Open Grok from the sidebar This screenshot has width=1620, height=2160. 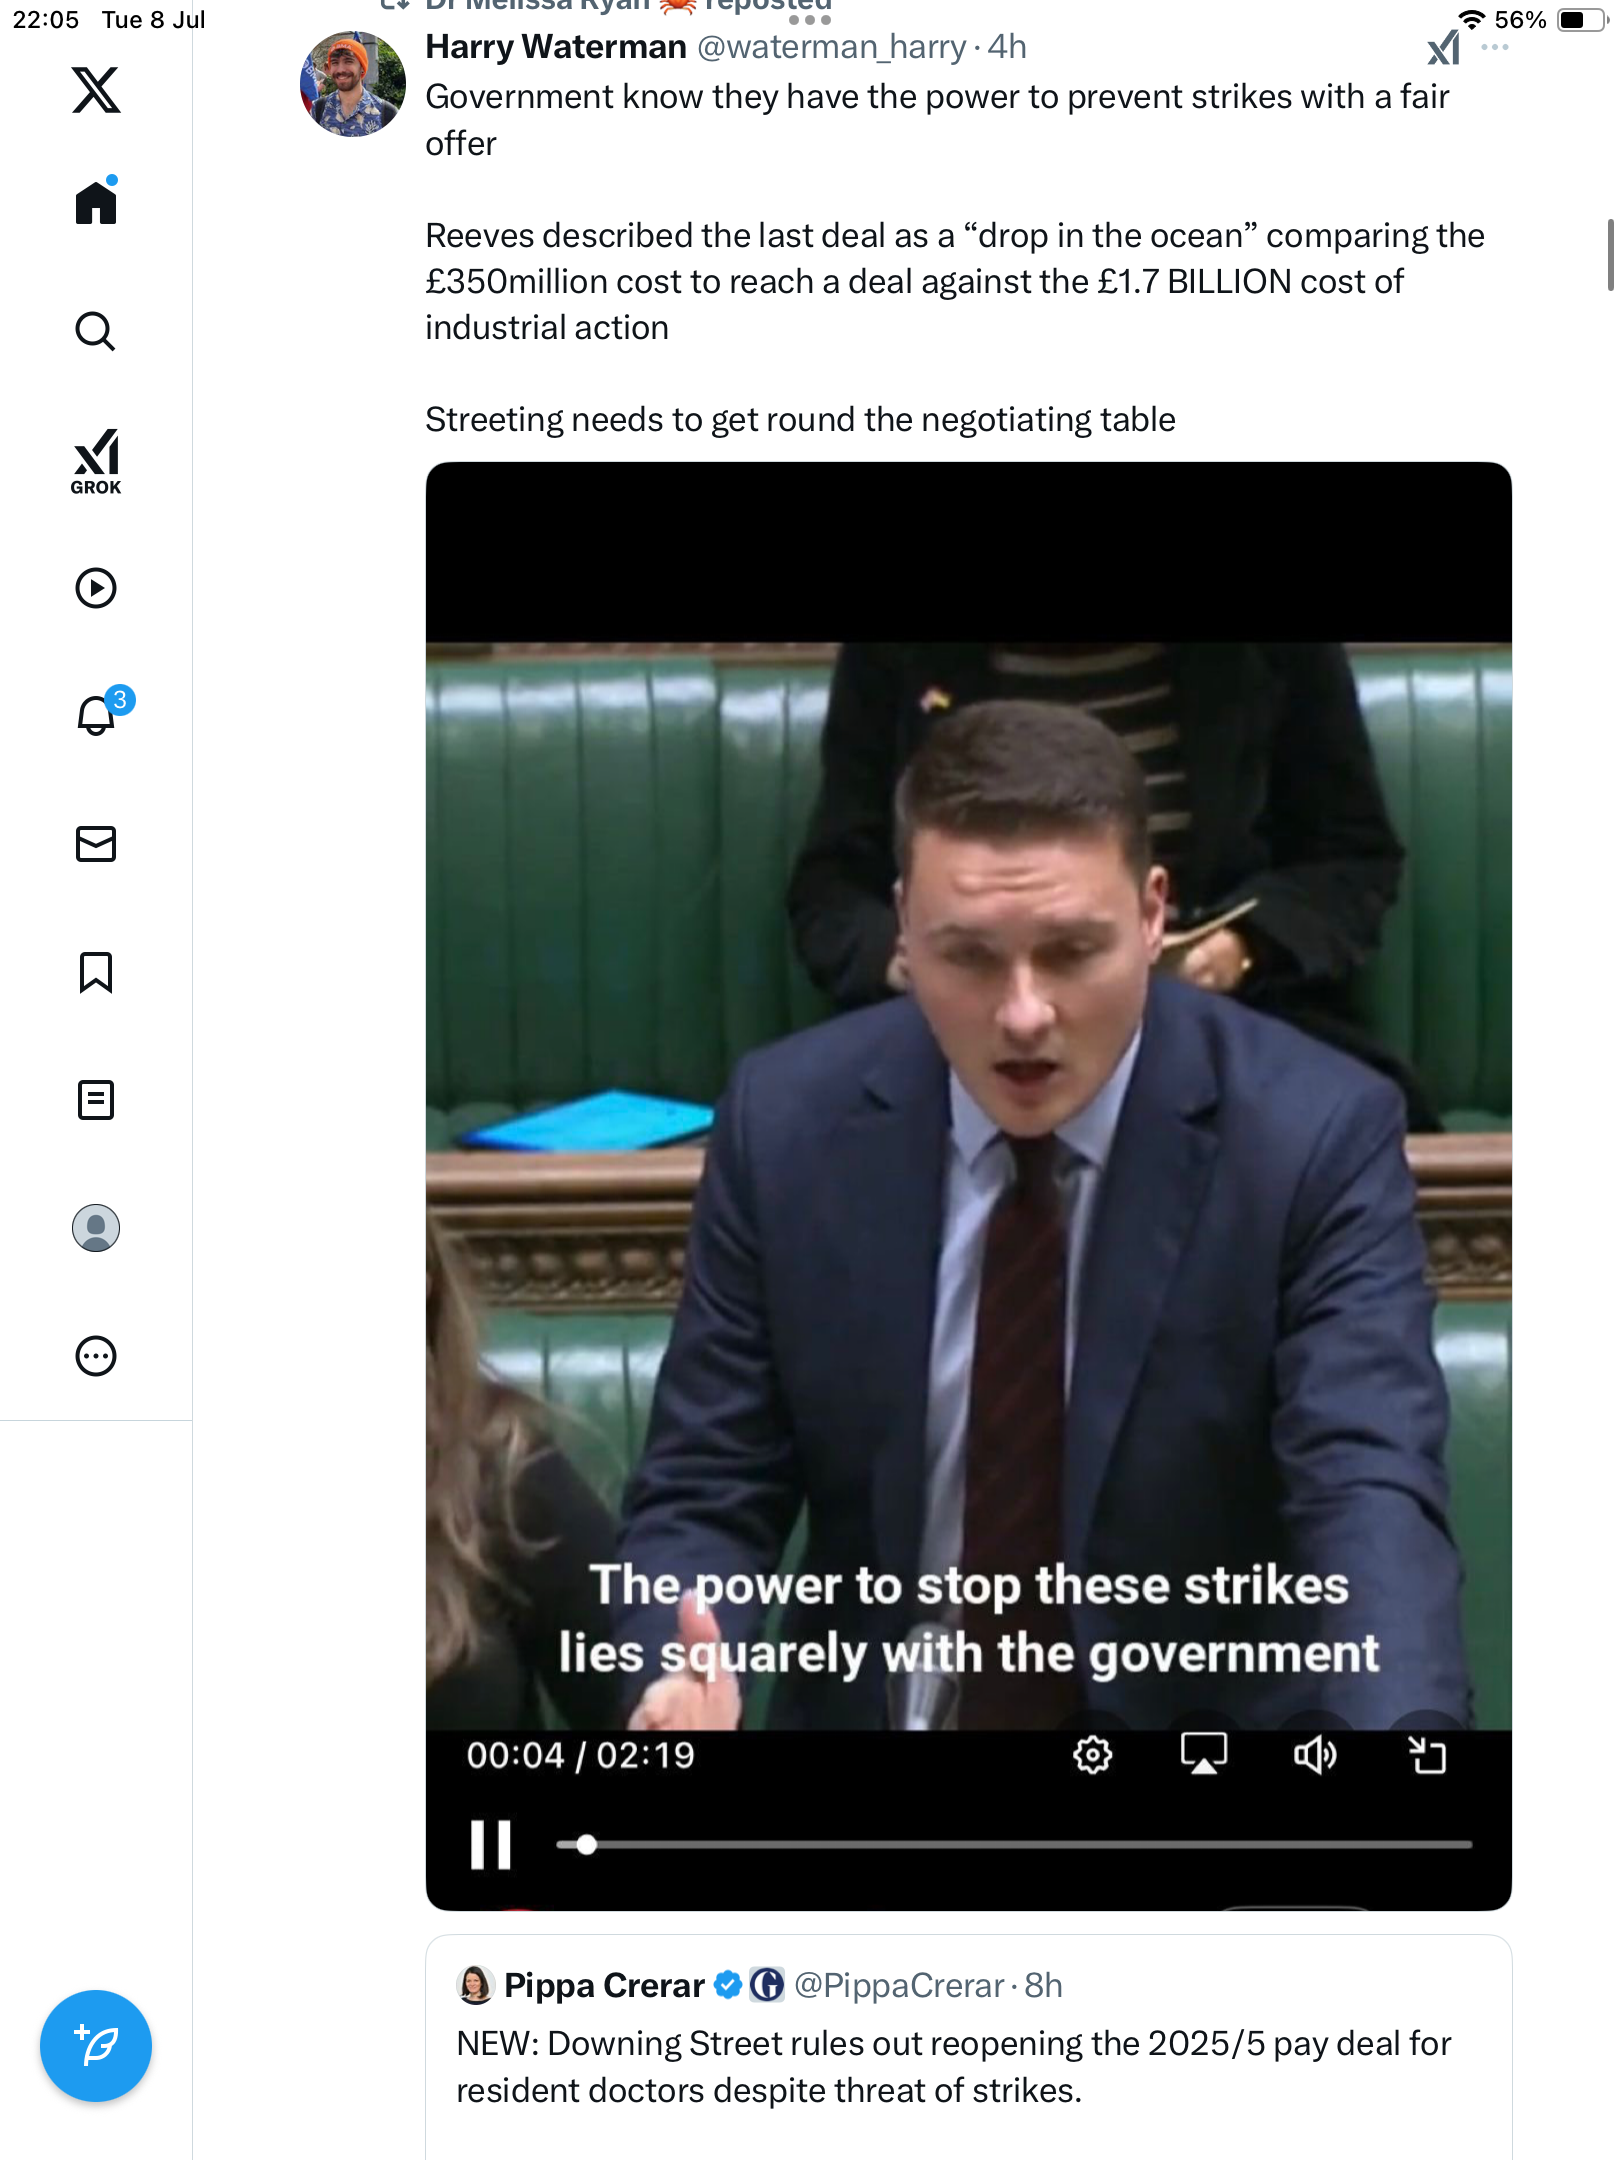click(x=96, y=462)
